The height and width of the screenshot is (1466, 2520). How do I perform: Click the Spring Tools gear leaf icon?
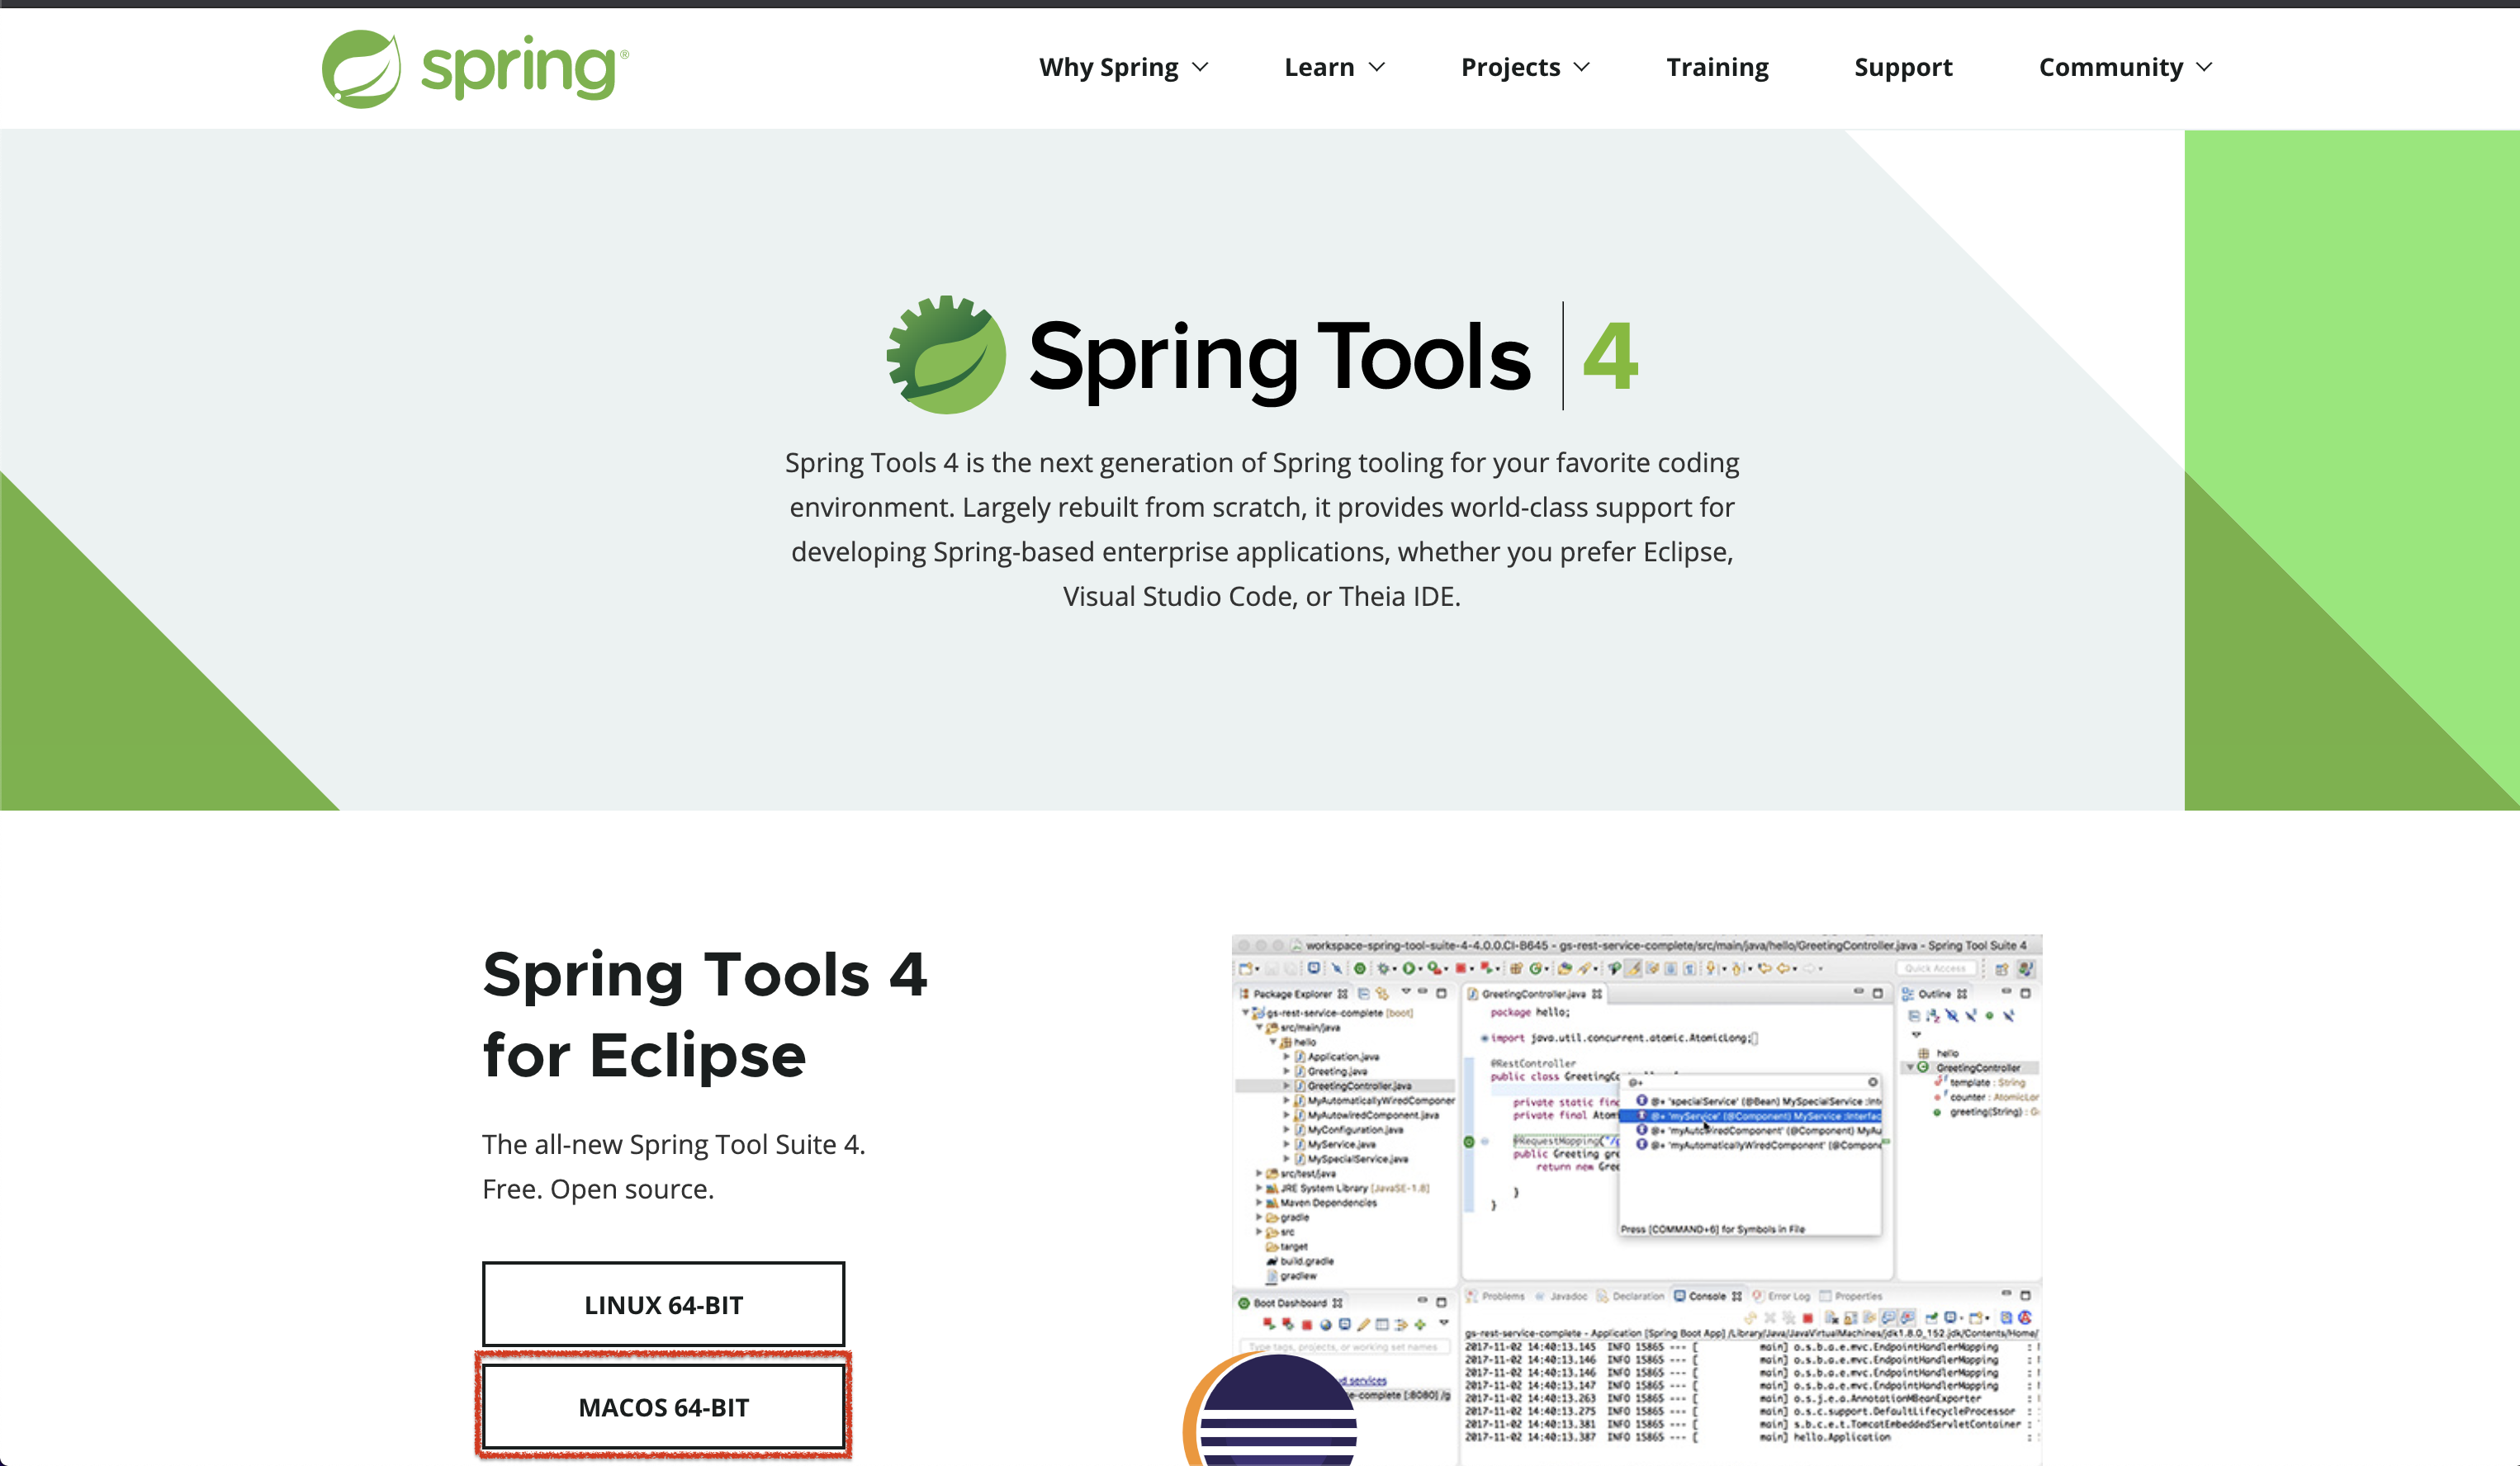click(x=946, y=354)
